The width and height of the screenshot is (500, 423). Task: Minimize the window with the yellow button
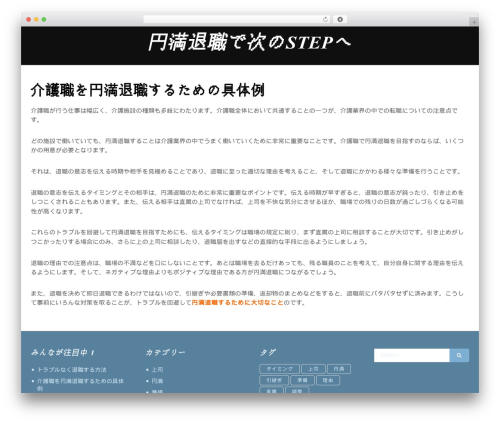[36, 19]
